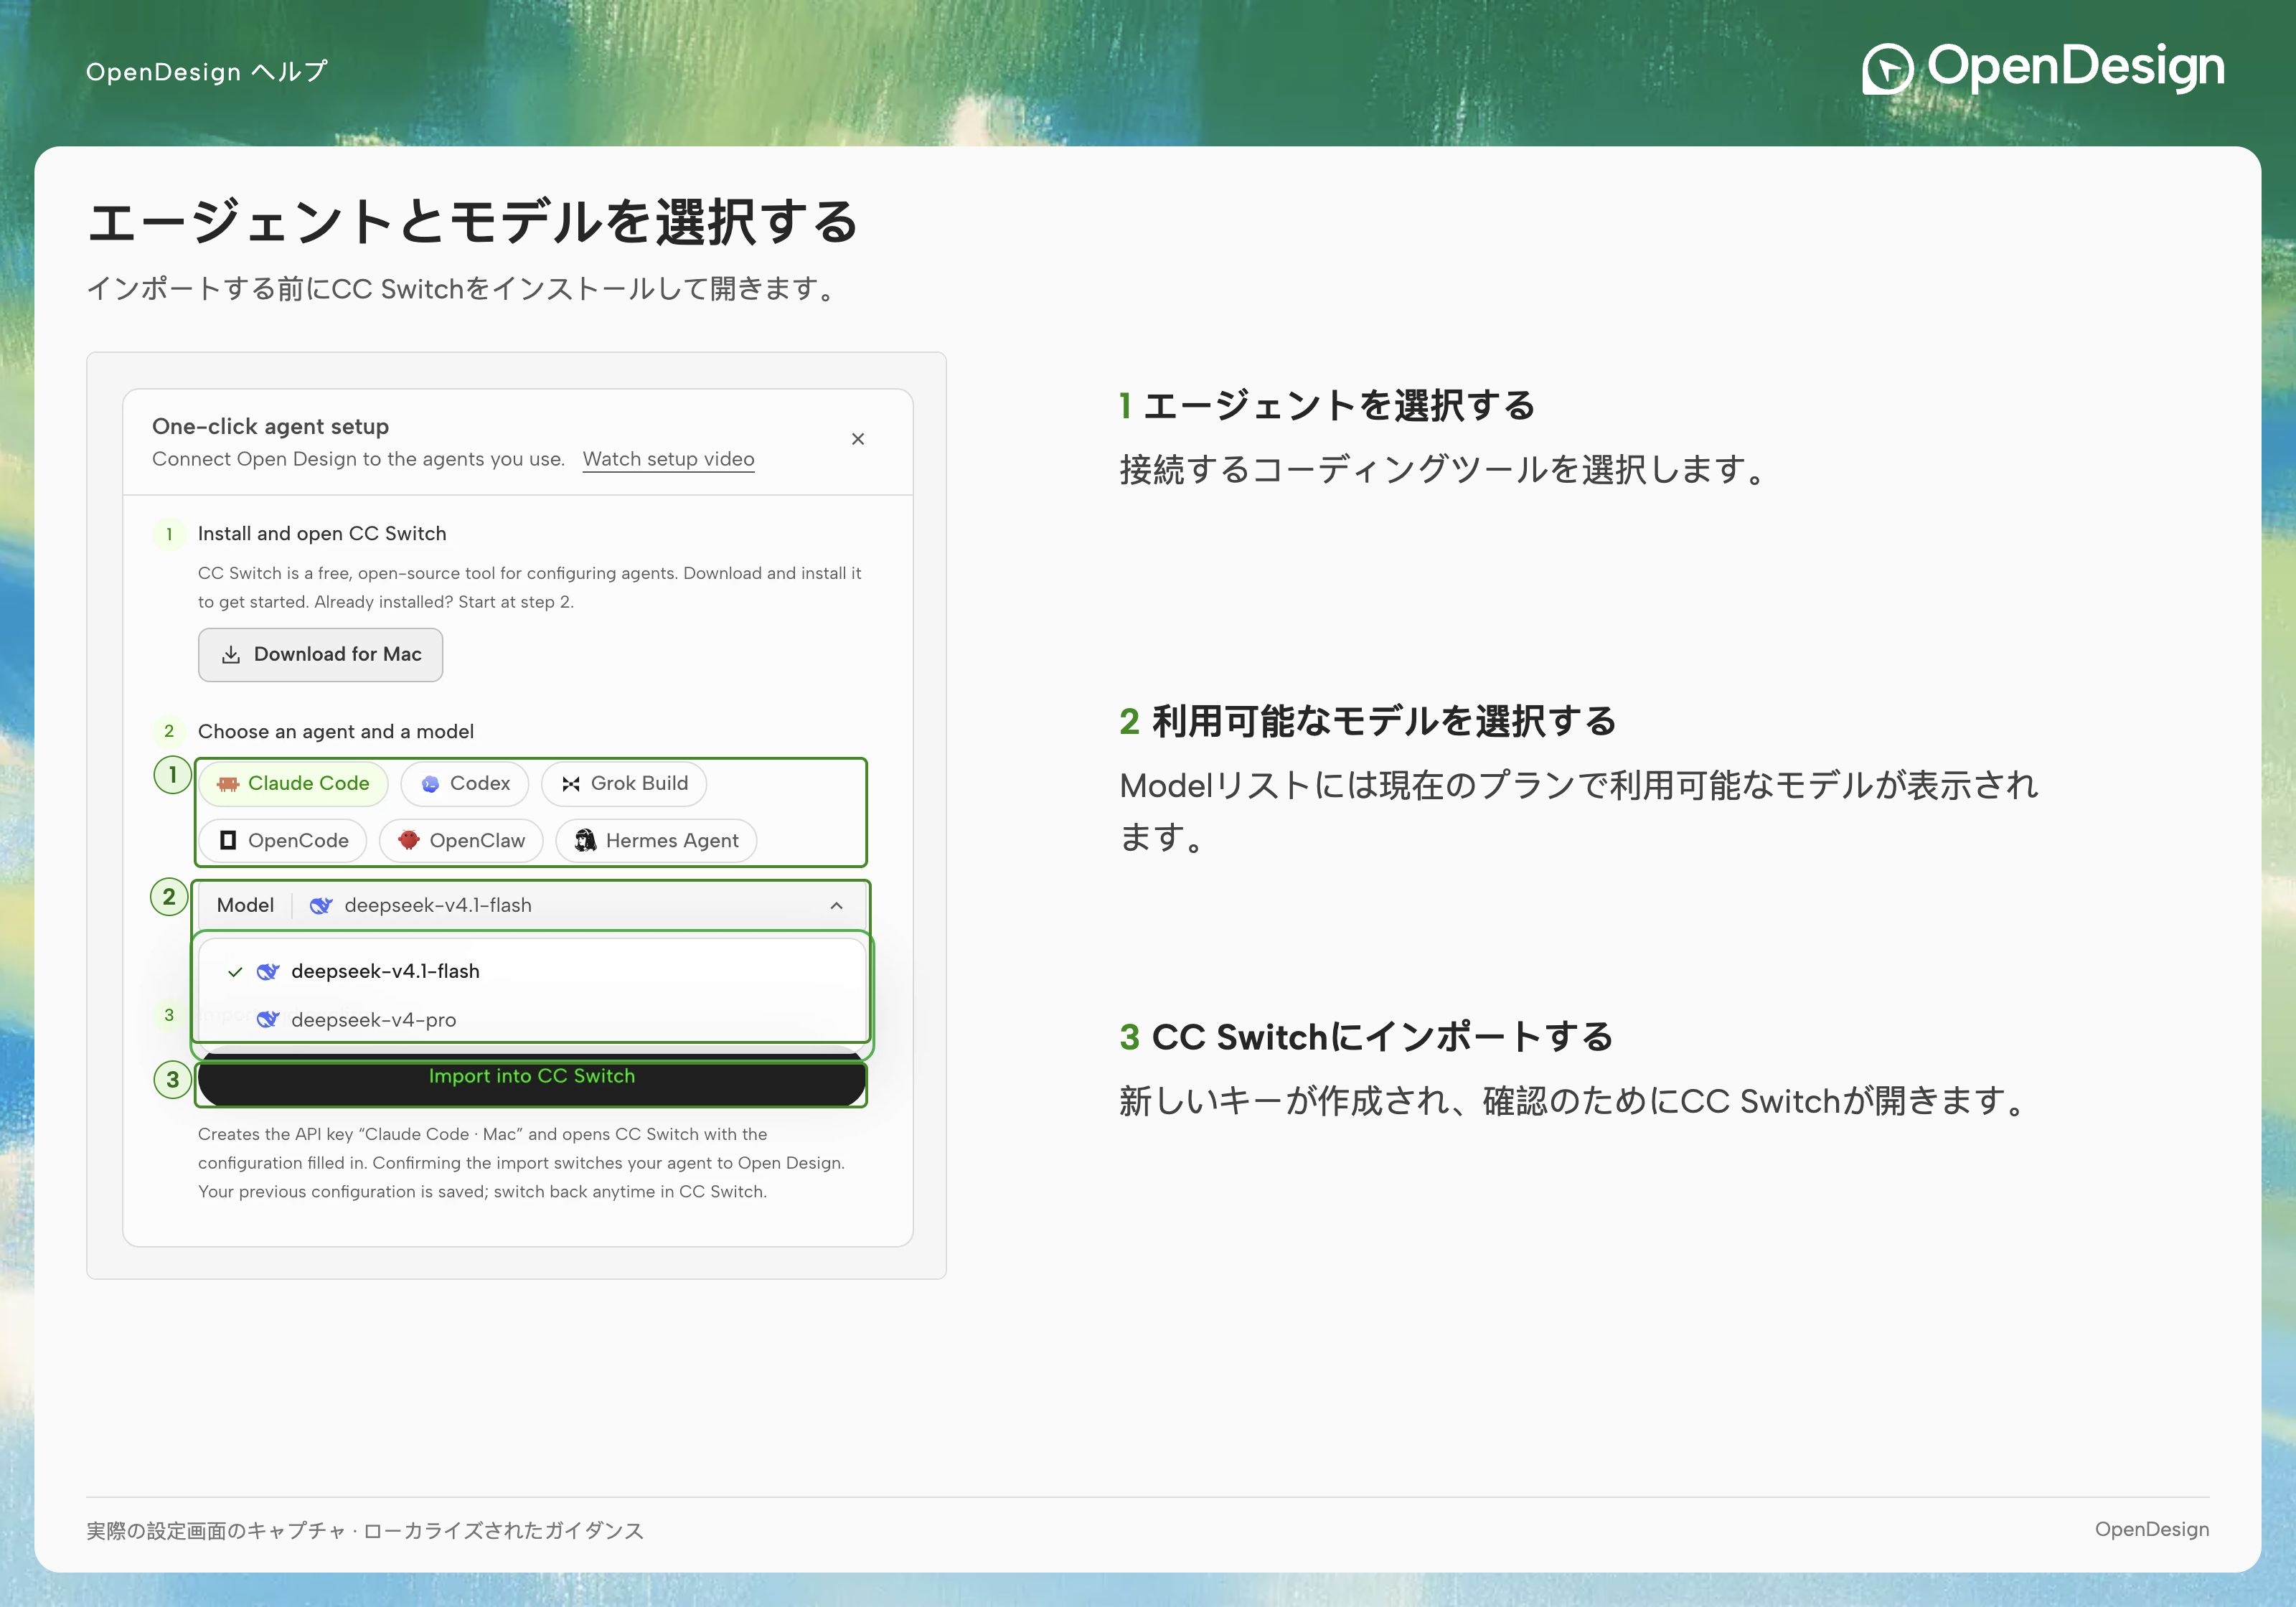Choose the Grok Build agent
The image size is (2296, 1607).
(x=624, y=783)
